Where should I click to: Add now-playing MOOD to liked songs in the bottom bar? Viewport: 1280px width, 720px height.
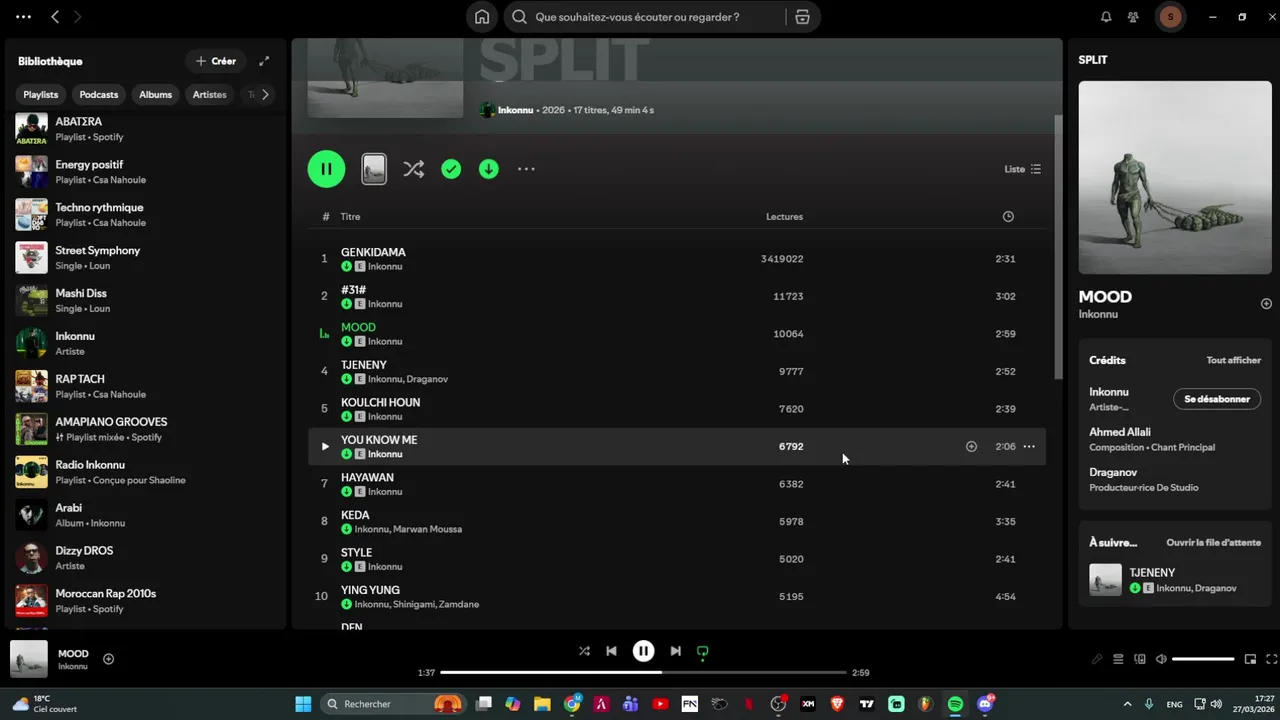tap(109, 659)
